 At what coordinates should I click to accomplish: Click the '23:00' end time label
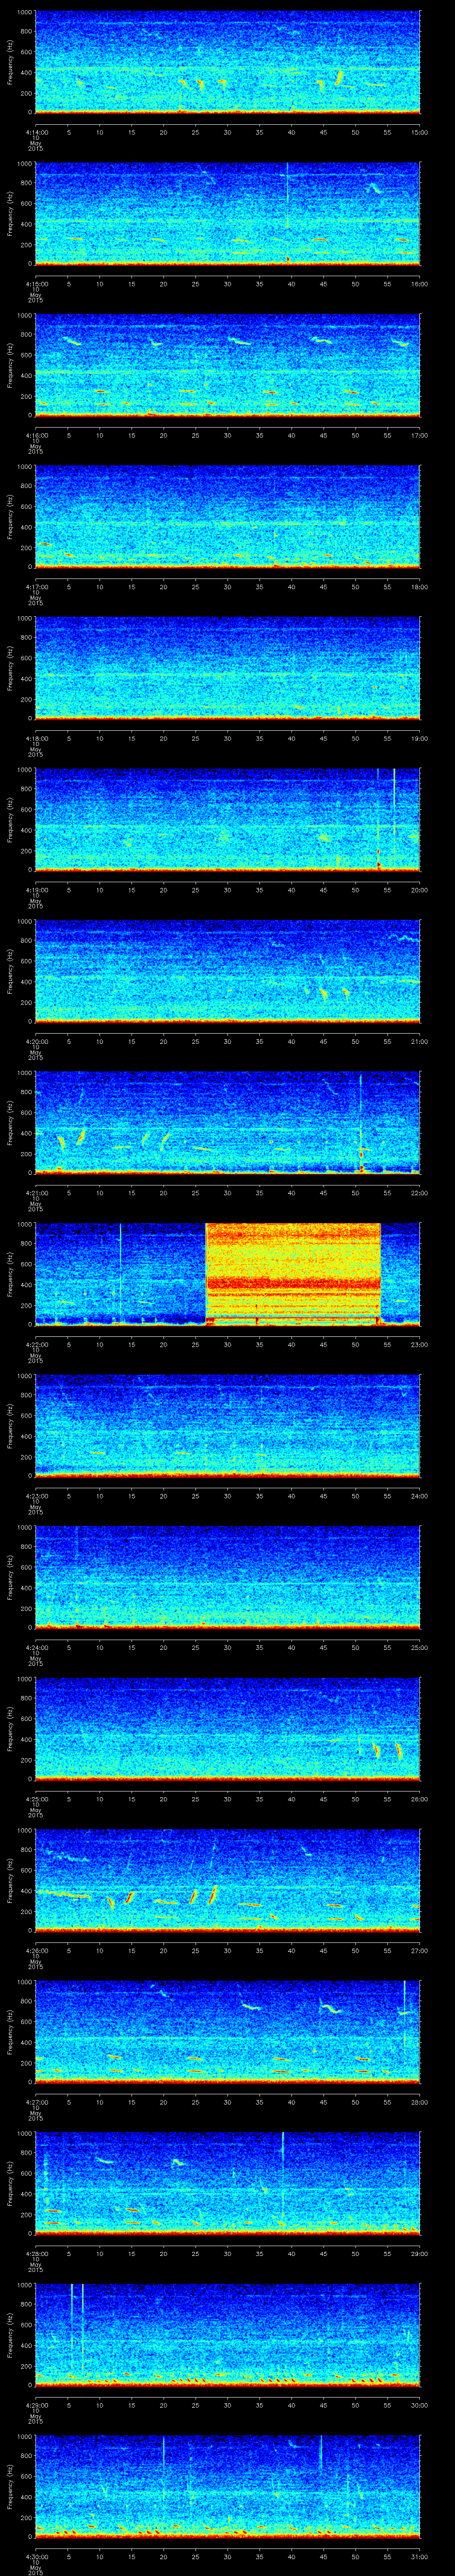tap(420, 1345)
